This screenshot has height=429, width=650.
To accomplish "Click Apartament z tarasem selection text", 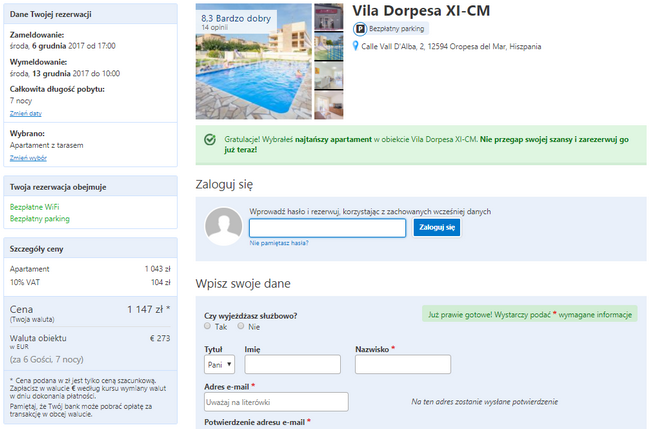I will (x=46, y=145).
